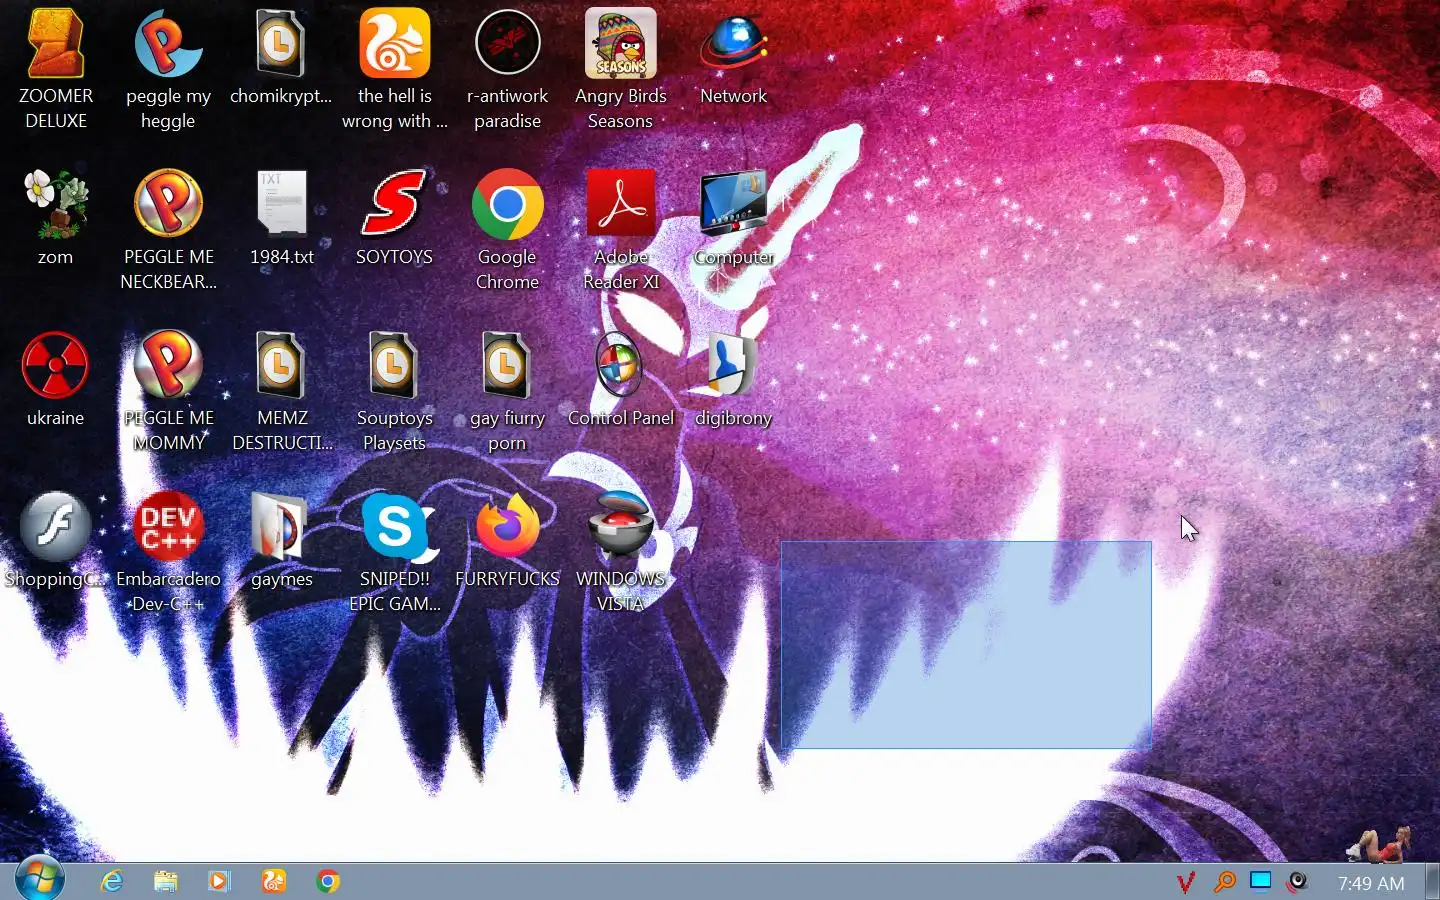Open Windows Explorer from the taskbar
1440x900 pixels.
coord(166,881)
